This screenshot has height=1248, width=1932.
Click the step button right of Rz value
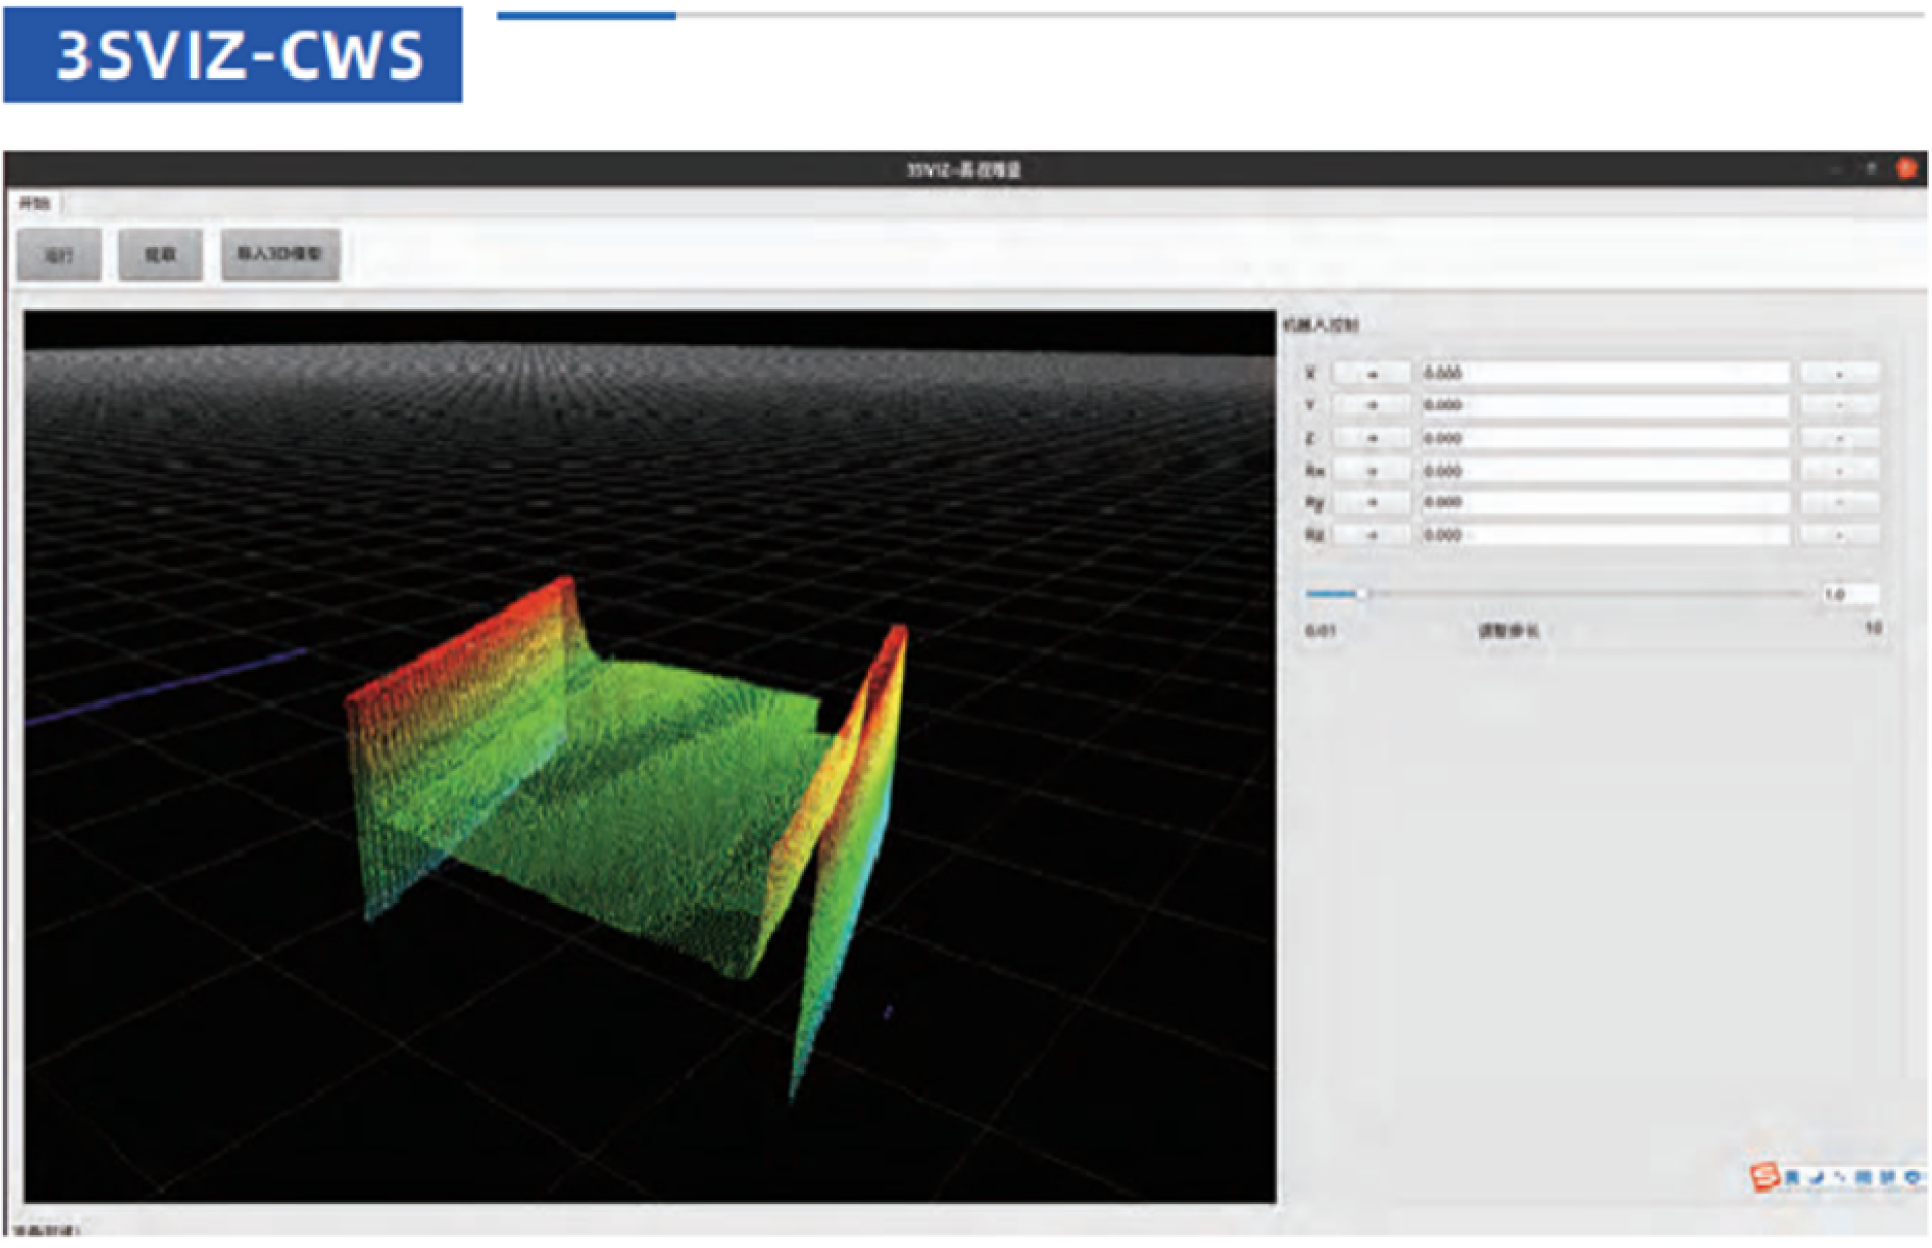1839,535
